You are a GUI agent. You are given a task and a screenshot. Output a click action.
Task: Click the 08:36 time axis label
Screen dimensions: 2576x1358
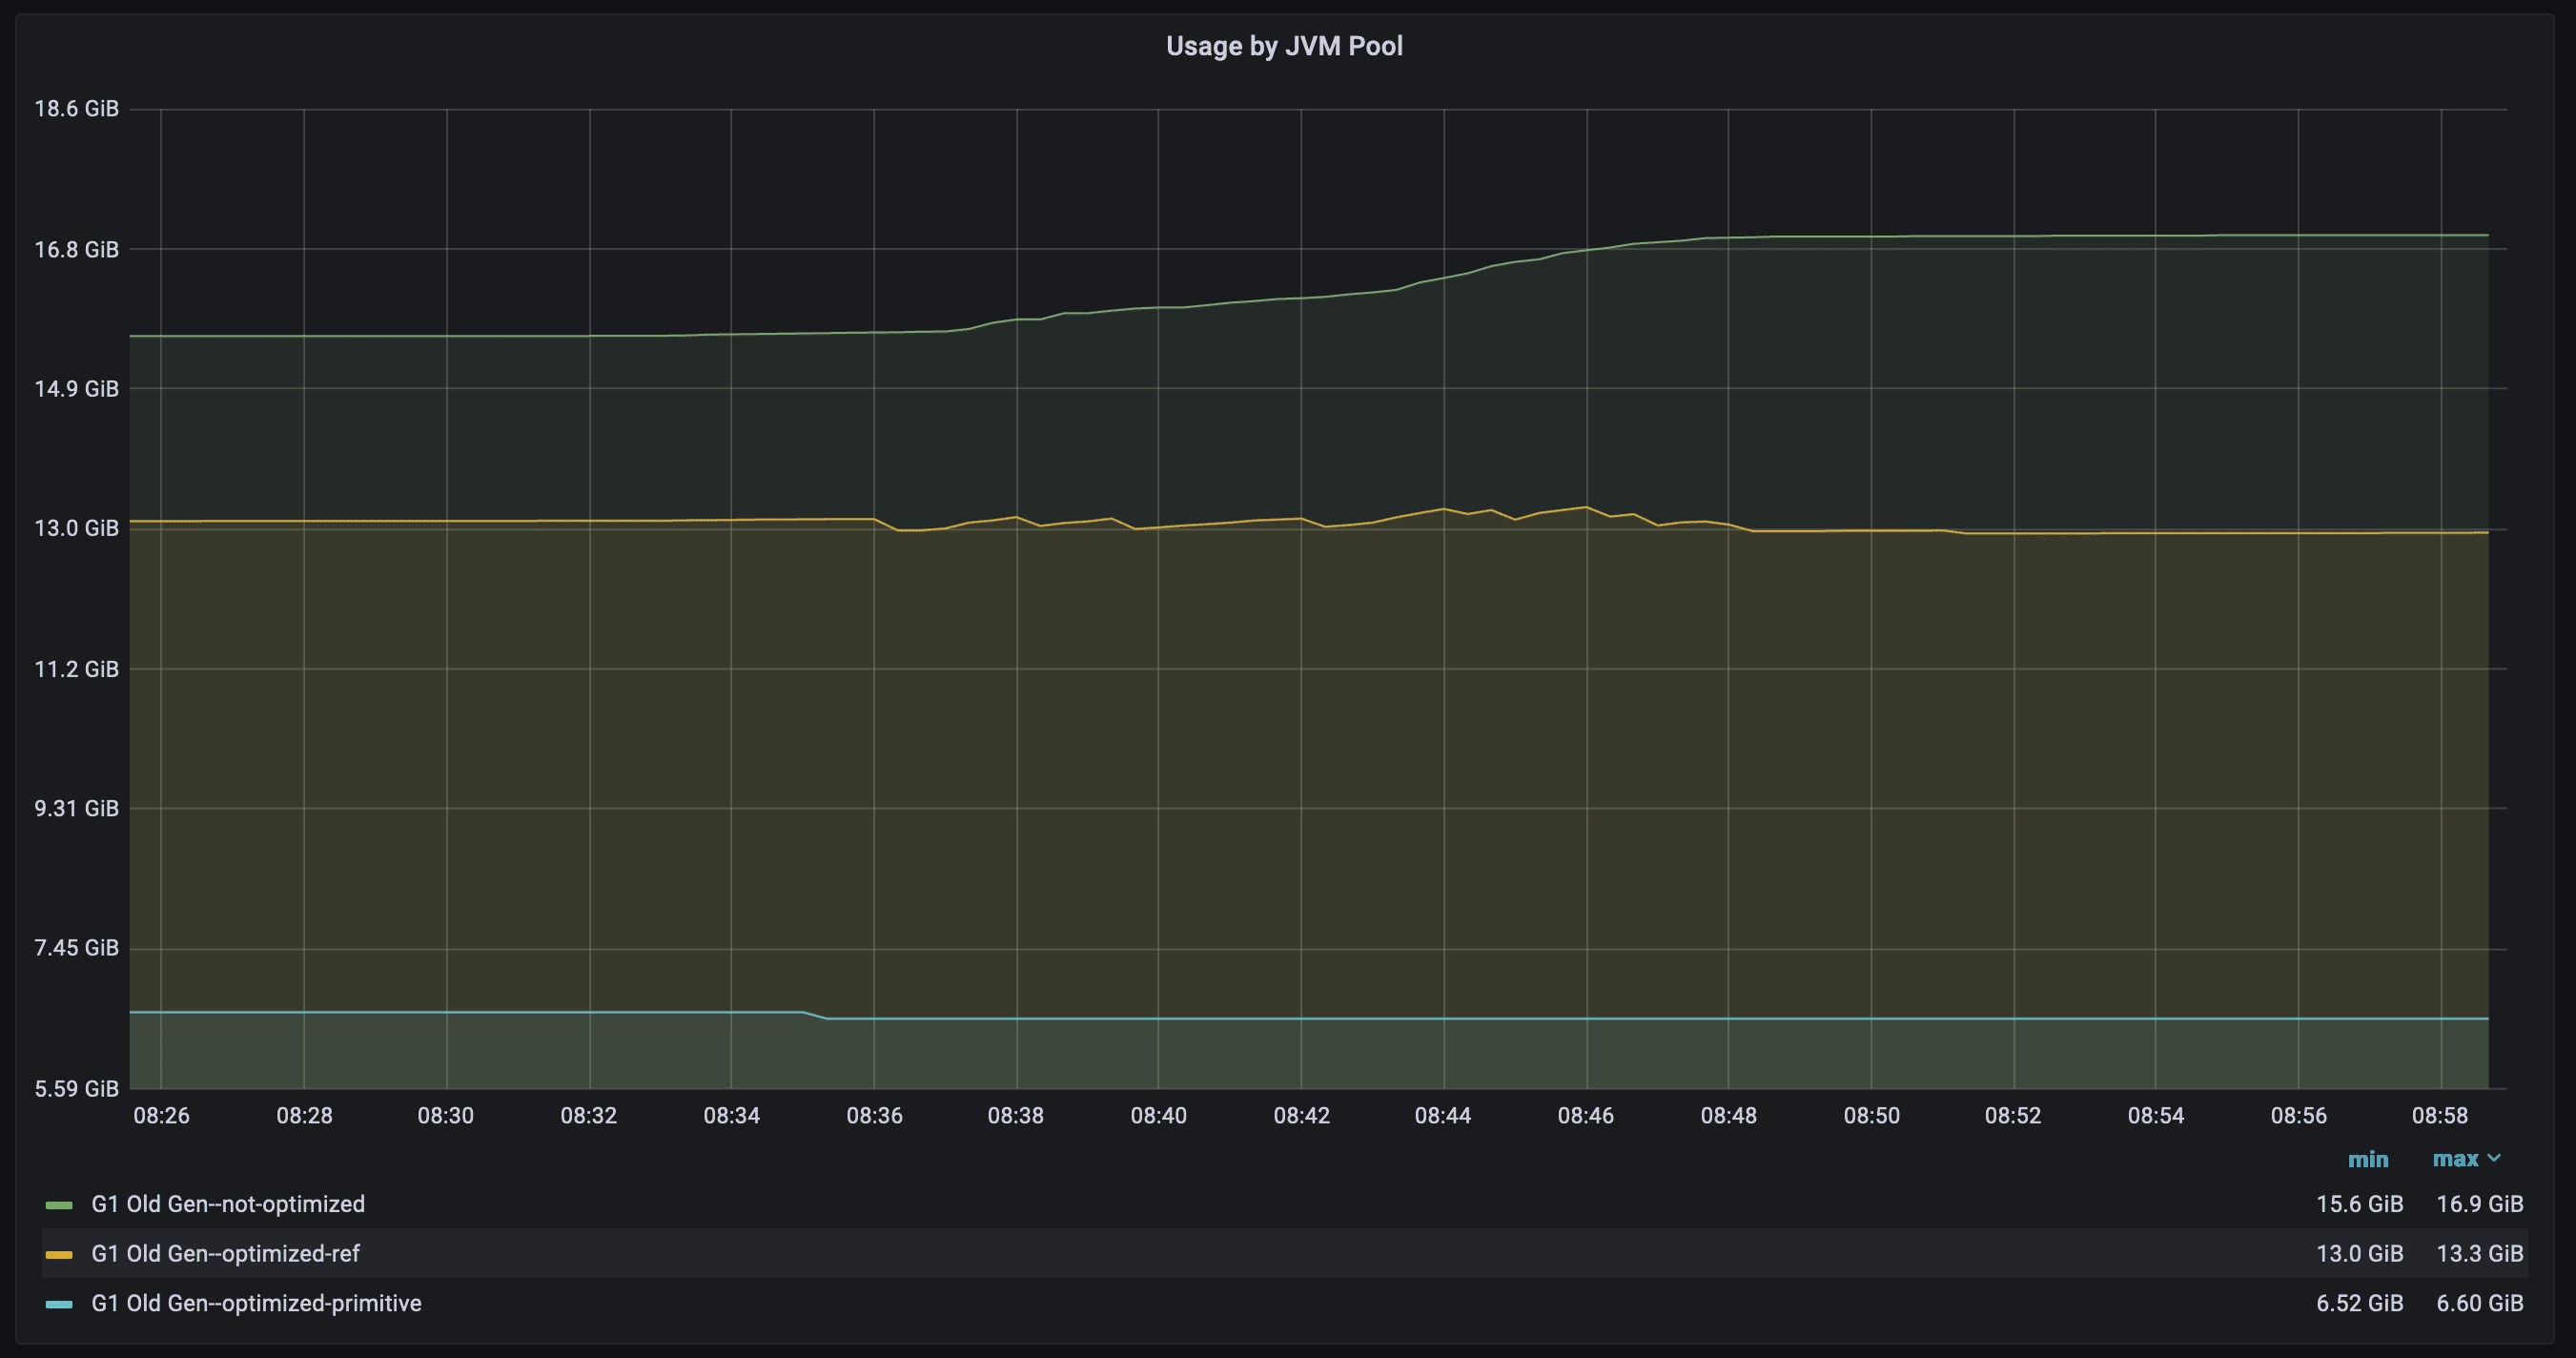(x=874, y=1116)
